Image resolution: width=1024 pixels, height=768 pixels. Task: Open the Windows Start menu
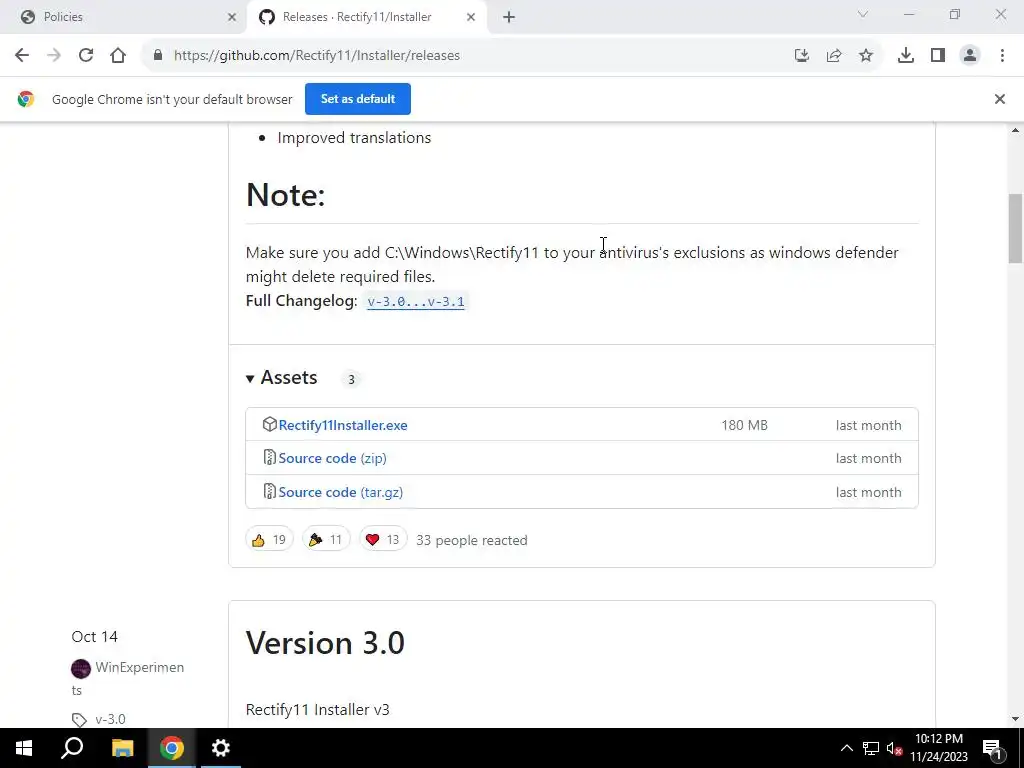coord(24,748)
